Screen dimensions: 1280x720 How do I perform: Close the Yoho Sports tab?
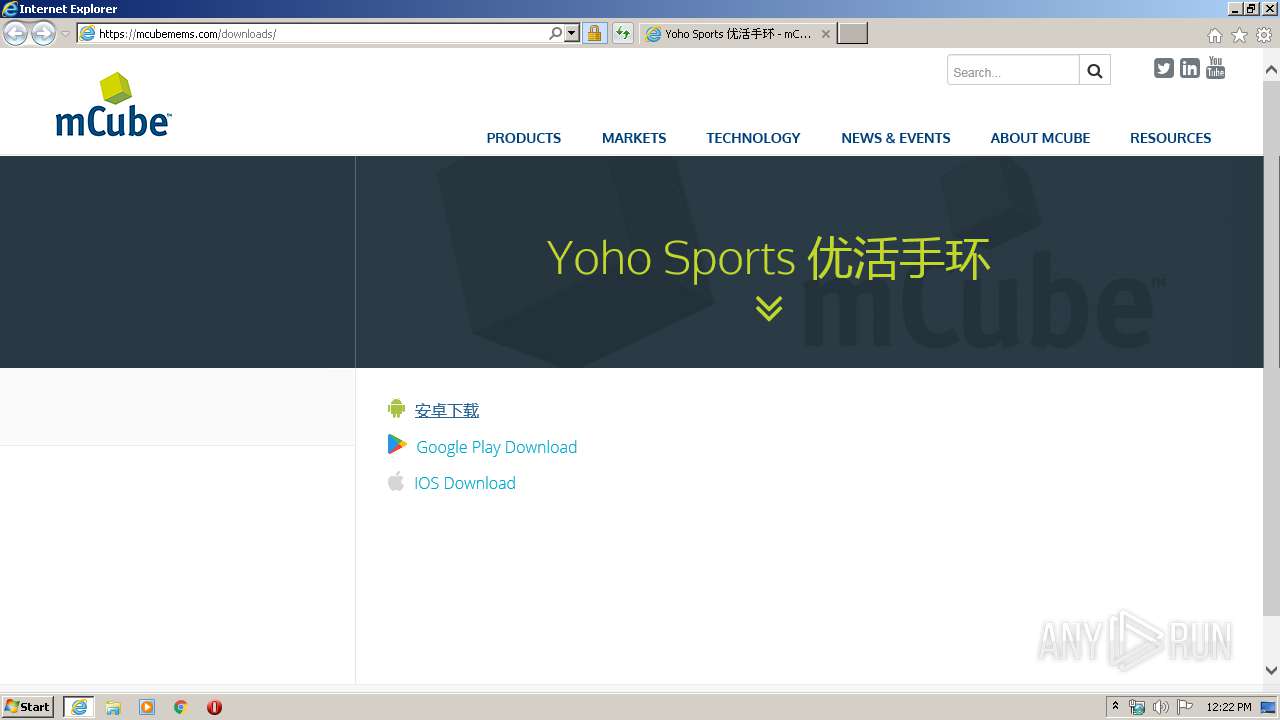(x=826, y=34)
